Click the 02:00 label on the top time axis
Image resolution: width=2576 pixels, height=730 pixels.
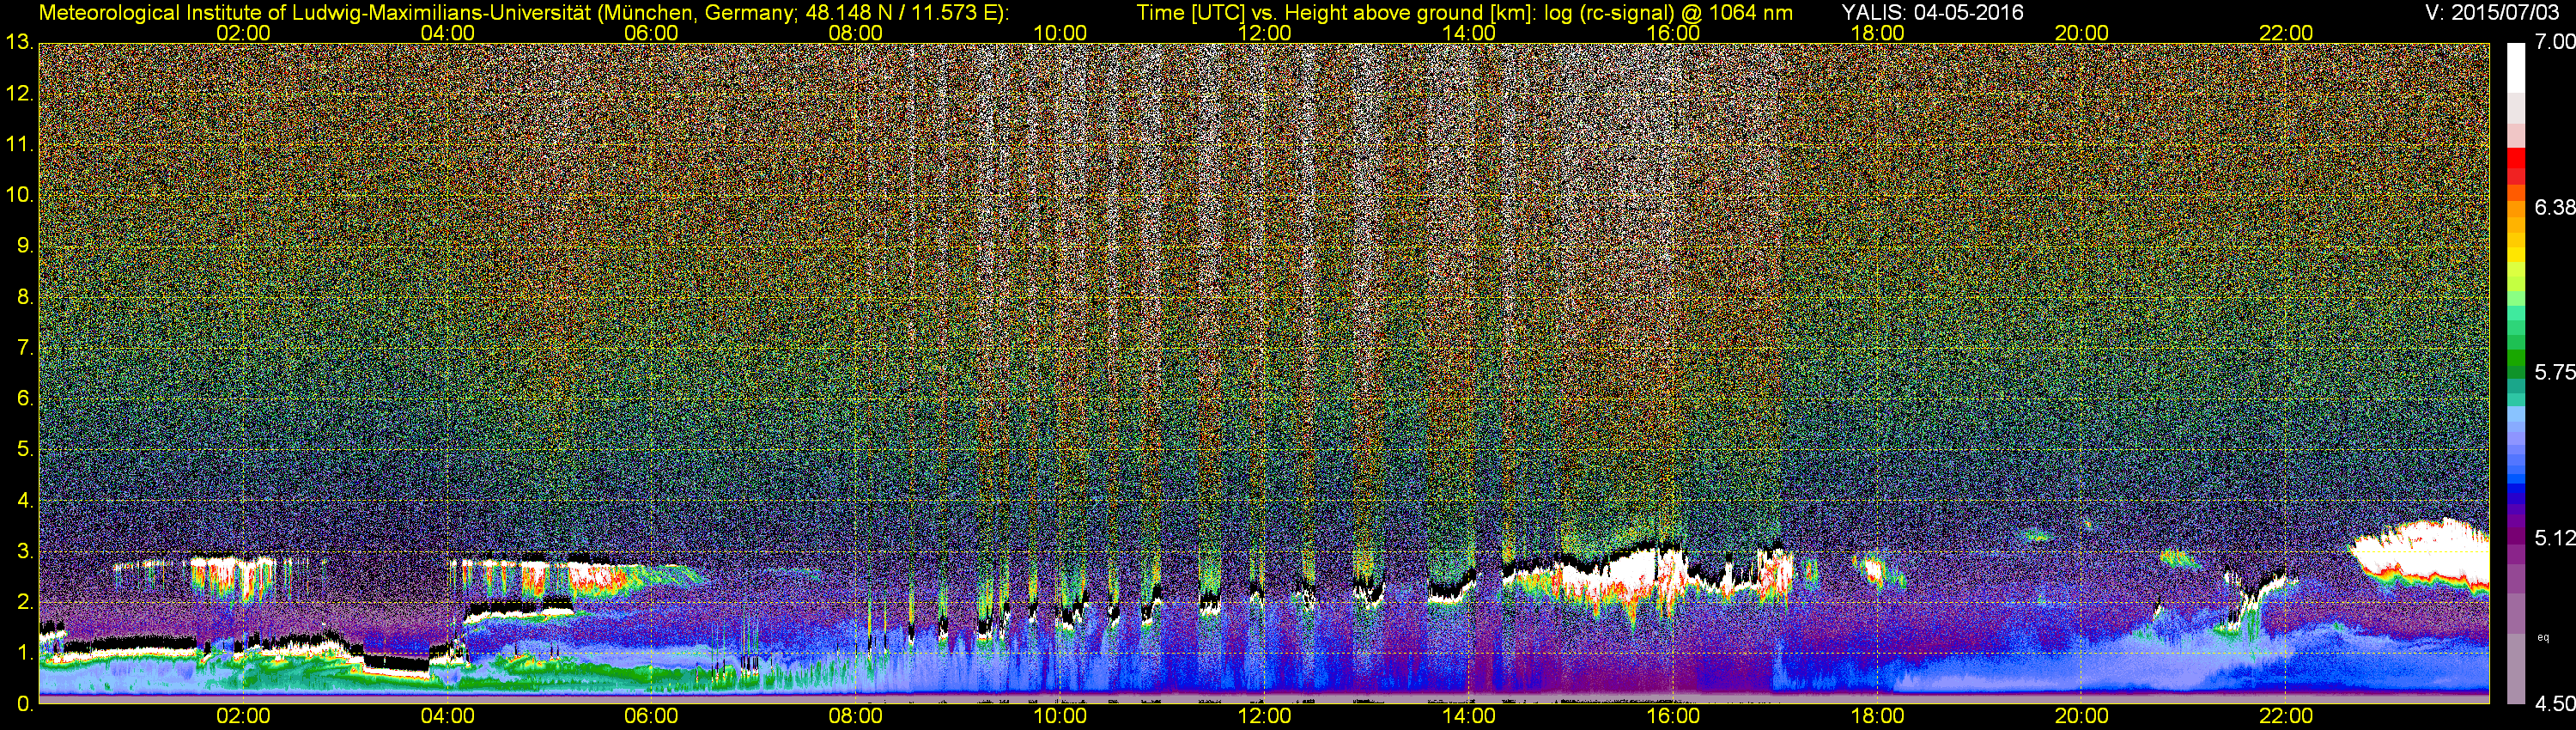tap(243, 33)
